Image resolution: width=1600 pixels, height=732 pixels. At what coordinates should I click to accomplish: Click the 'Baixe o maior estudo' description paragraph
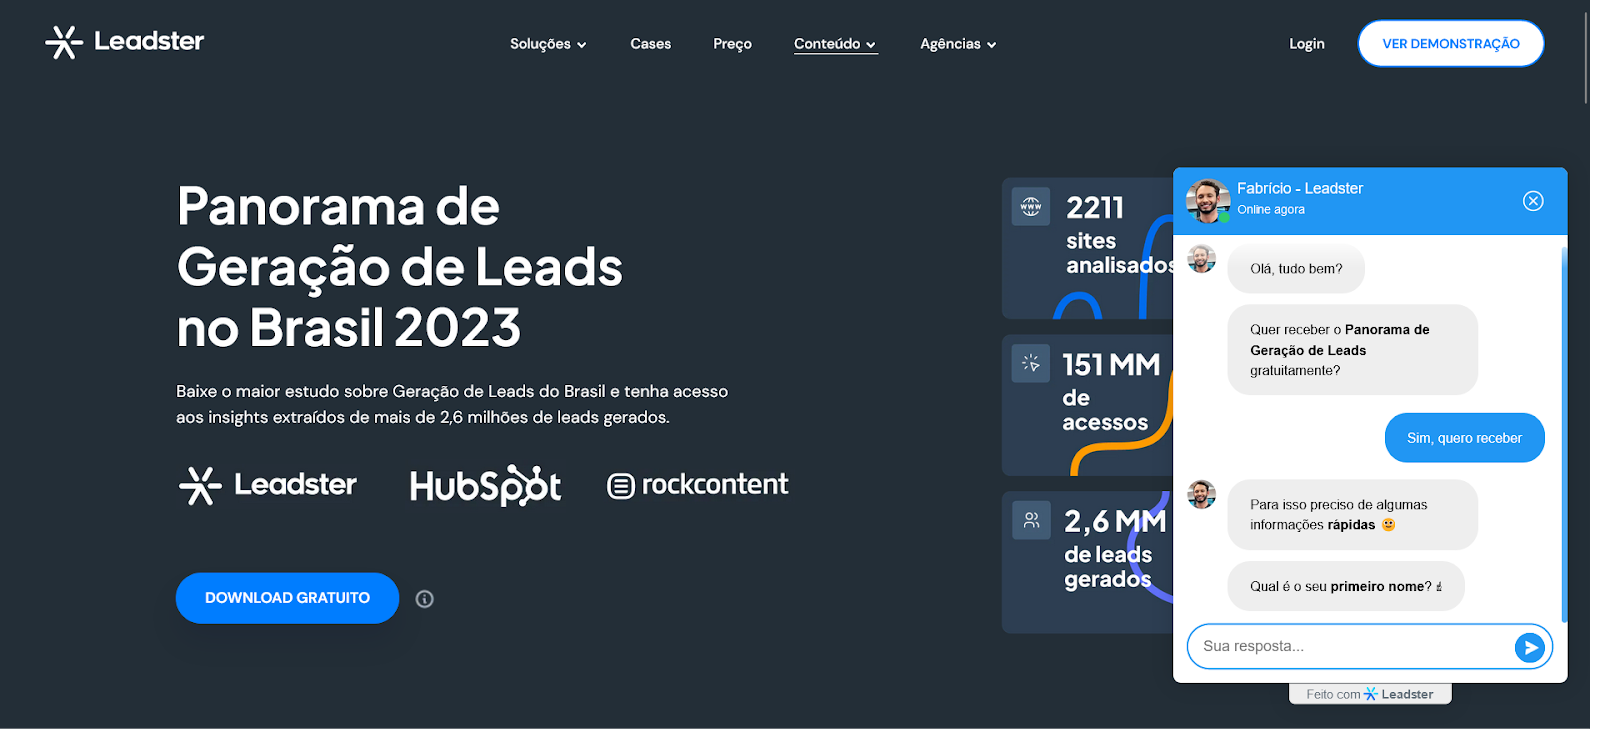(x=452, y=404)
